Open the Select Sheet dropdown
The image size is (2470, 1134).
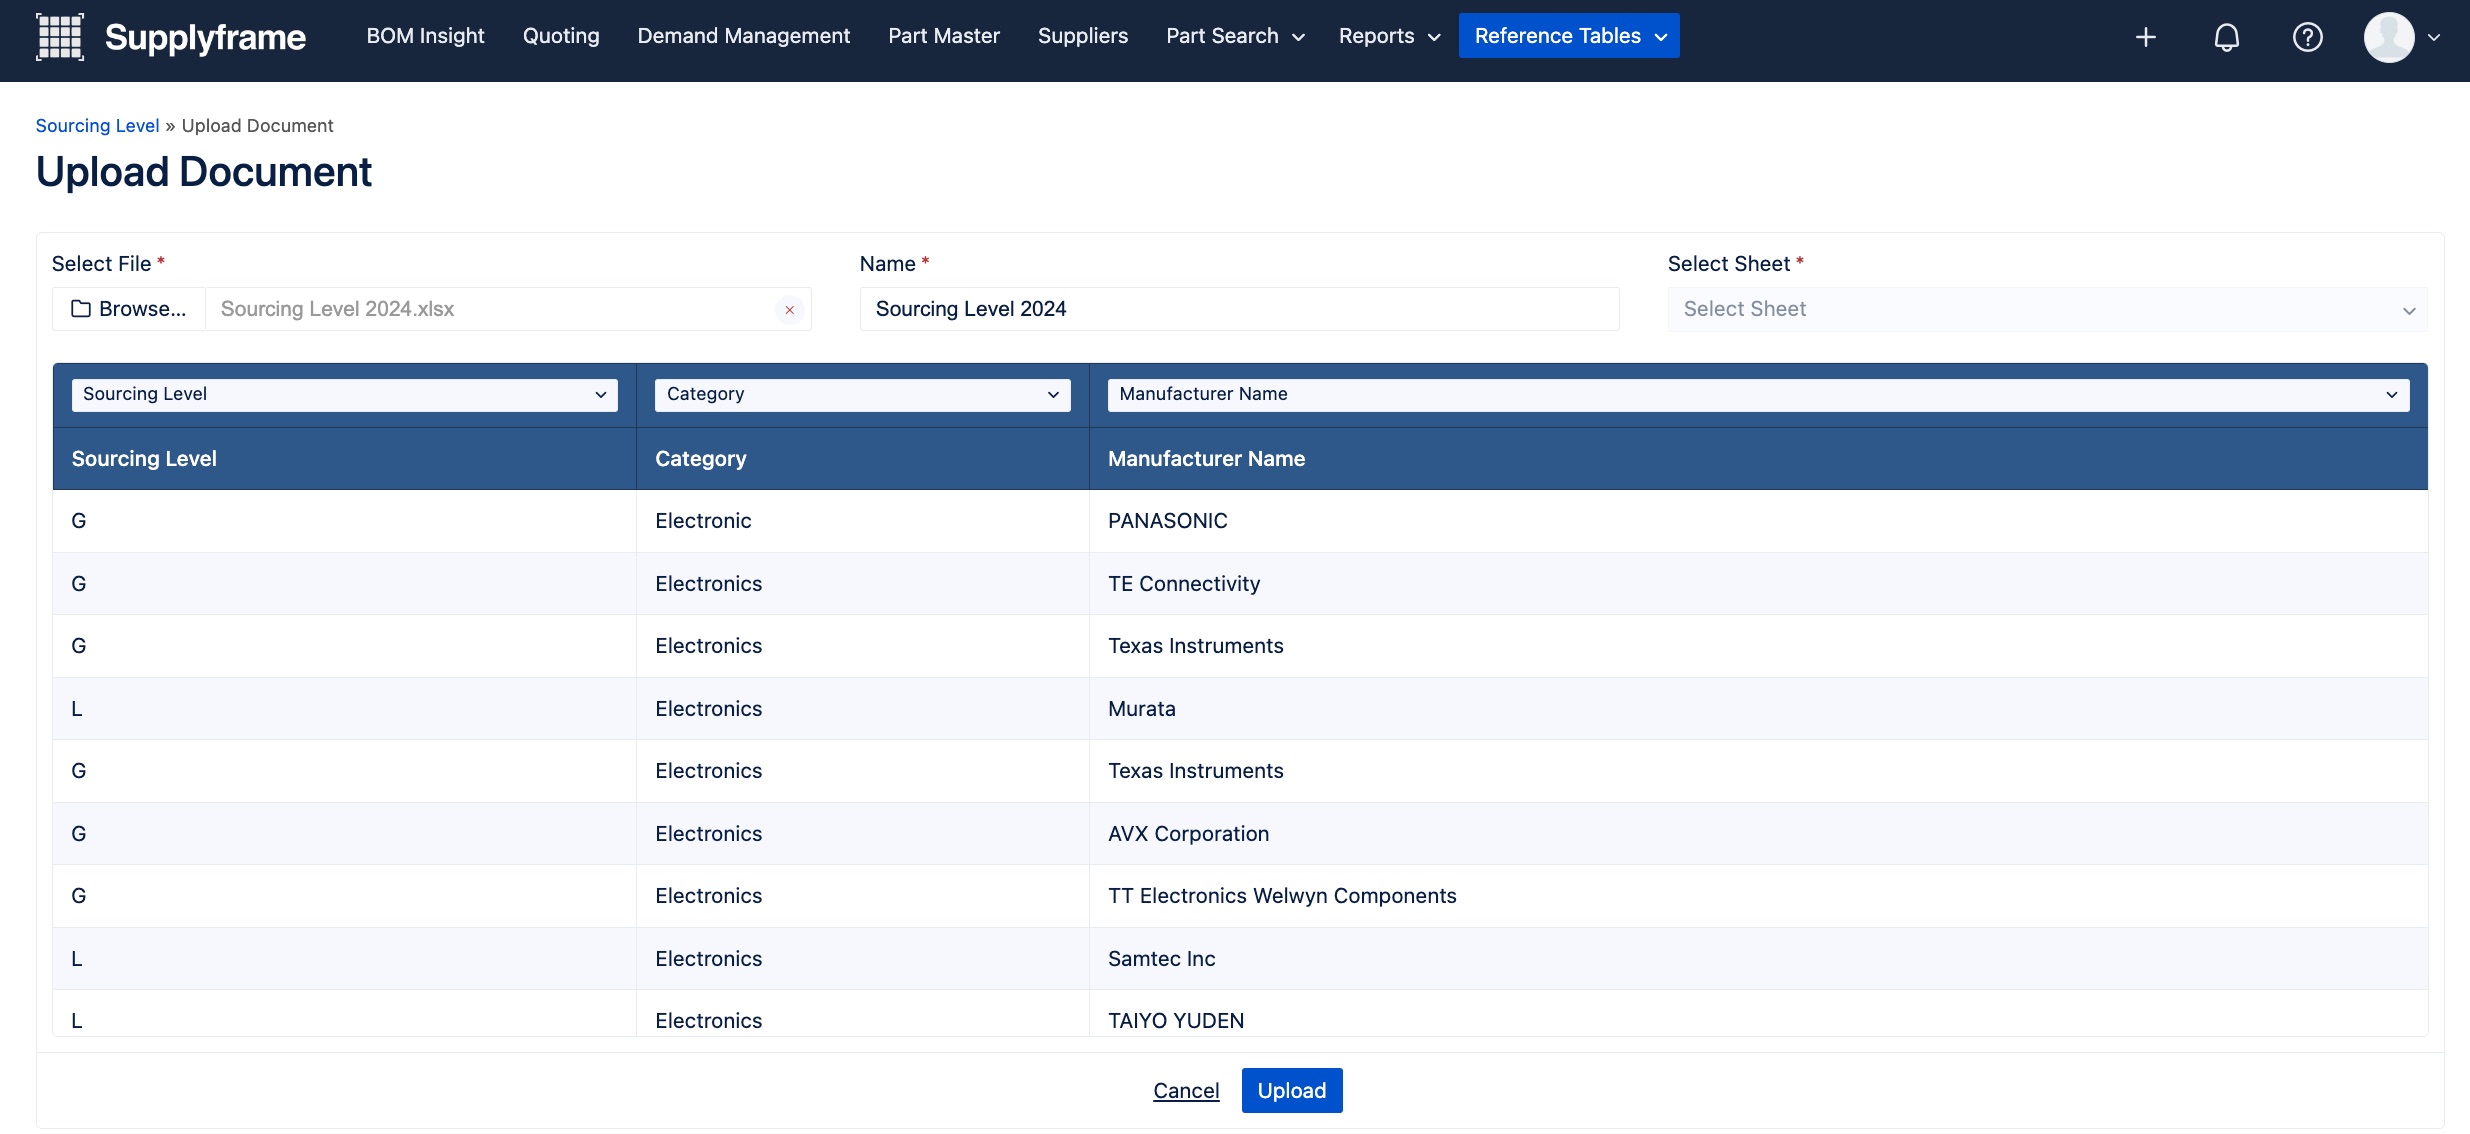2047,309
